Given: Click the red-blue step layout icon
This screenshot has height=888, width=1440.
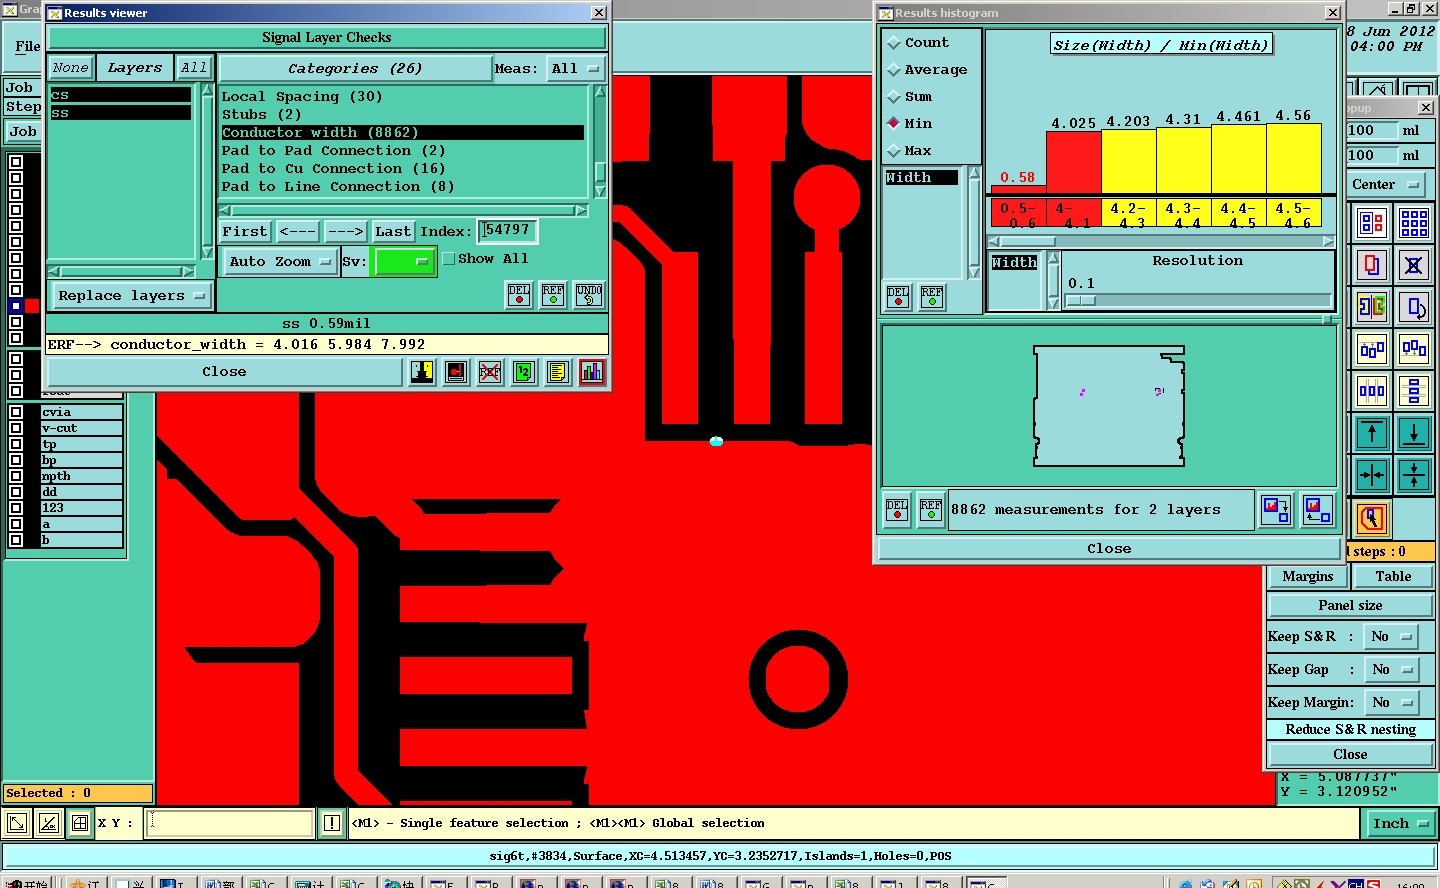Looking at the screenshot, I should 1372,223.
